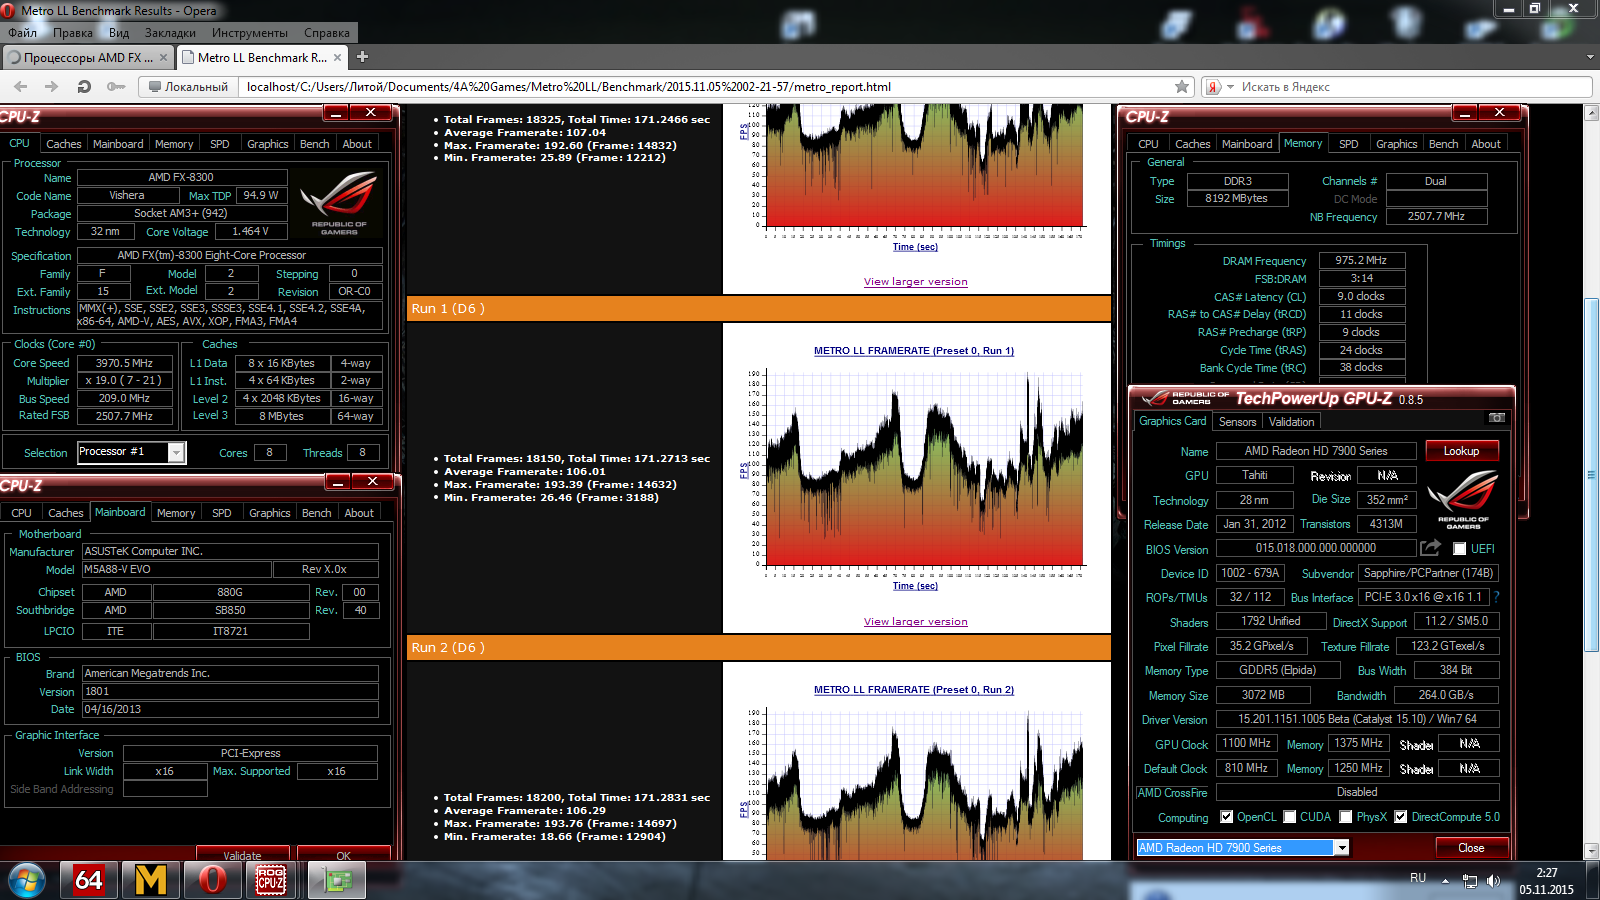Open the Validation tab in GPU-Z

click(x=1292, y=422)
